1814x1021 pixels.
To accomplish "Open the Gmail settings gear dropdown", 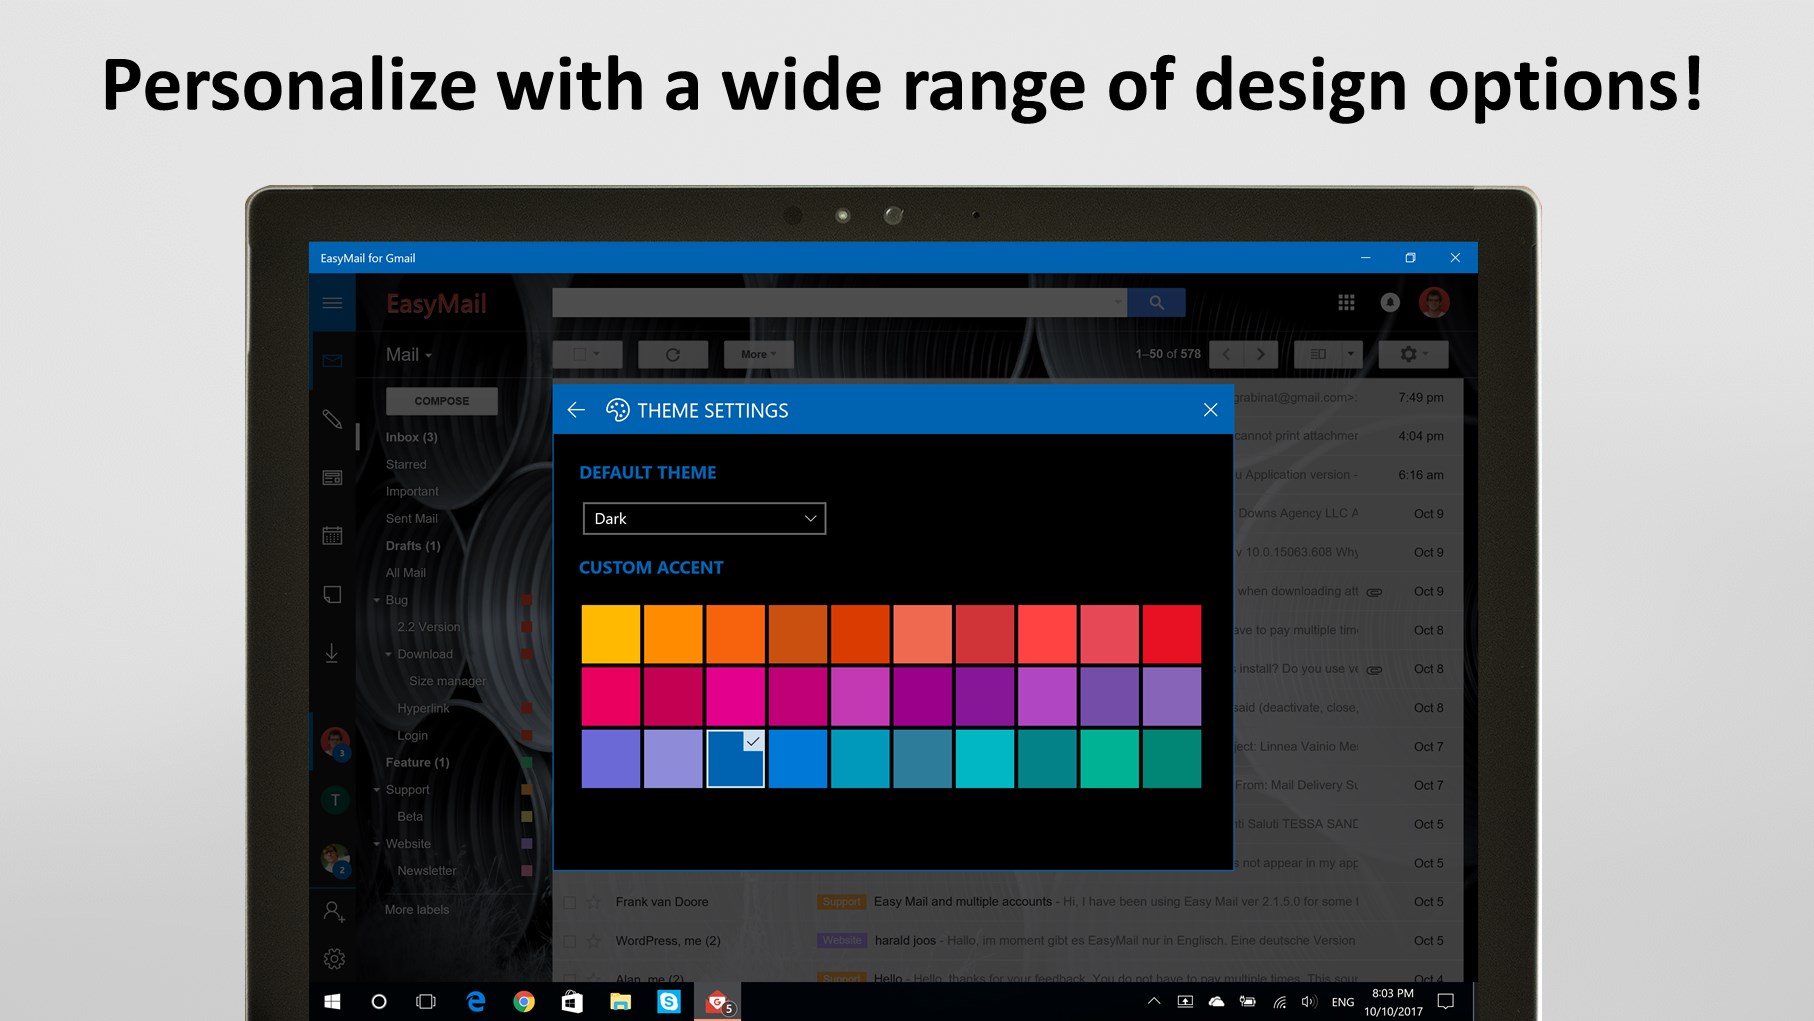I will (x=1413, y=354).
